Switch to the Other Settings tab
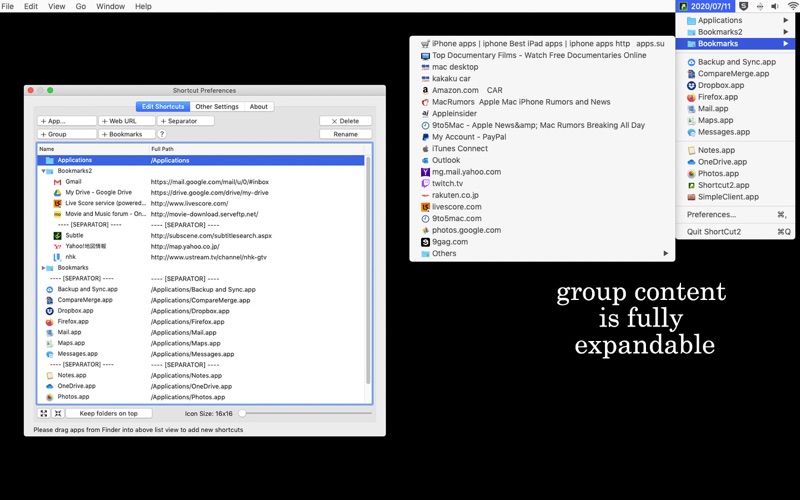The height and width of the screenshot is (500, 800). [217, 107]
